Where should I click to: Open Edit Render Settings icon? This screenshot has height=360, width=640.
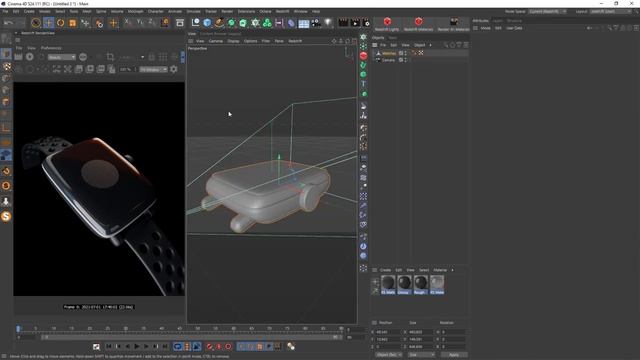(x=366, y=23)
